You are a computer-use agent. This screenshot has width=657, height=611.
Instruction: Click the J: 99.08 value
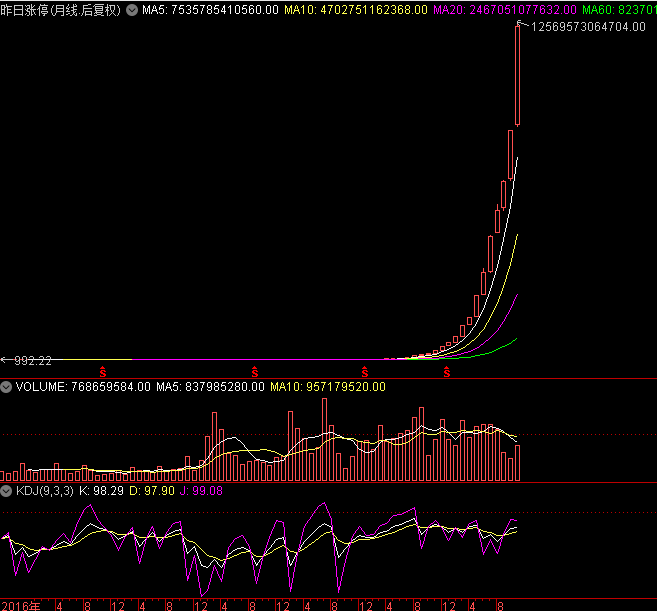[201, 491]
